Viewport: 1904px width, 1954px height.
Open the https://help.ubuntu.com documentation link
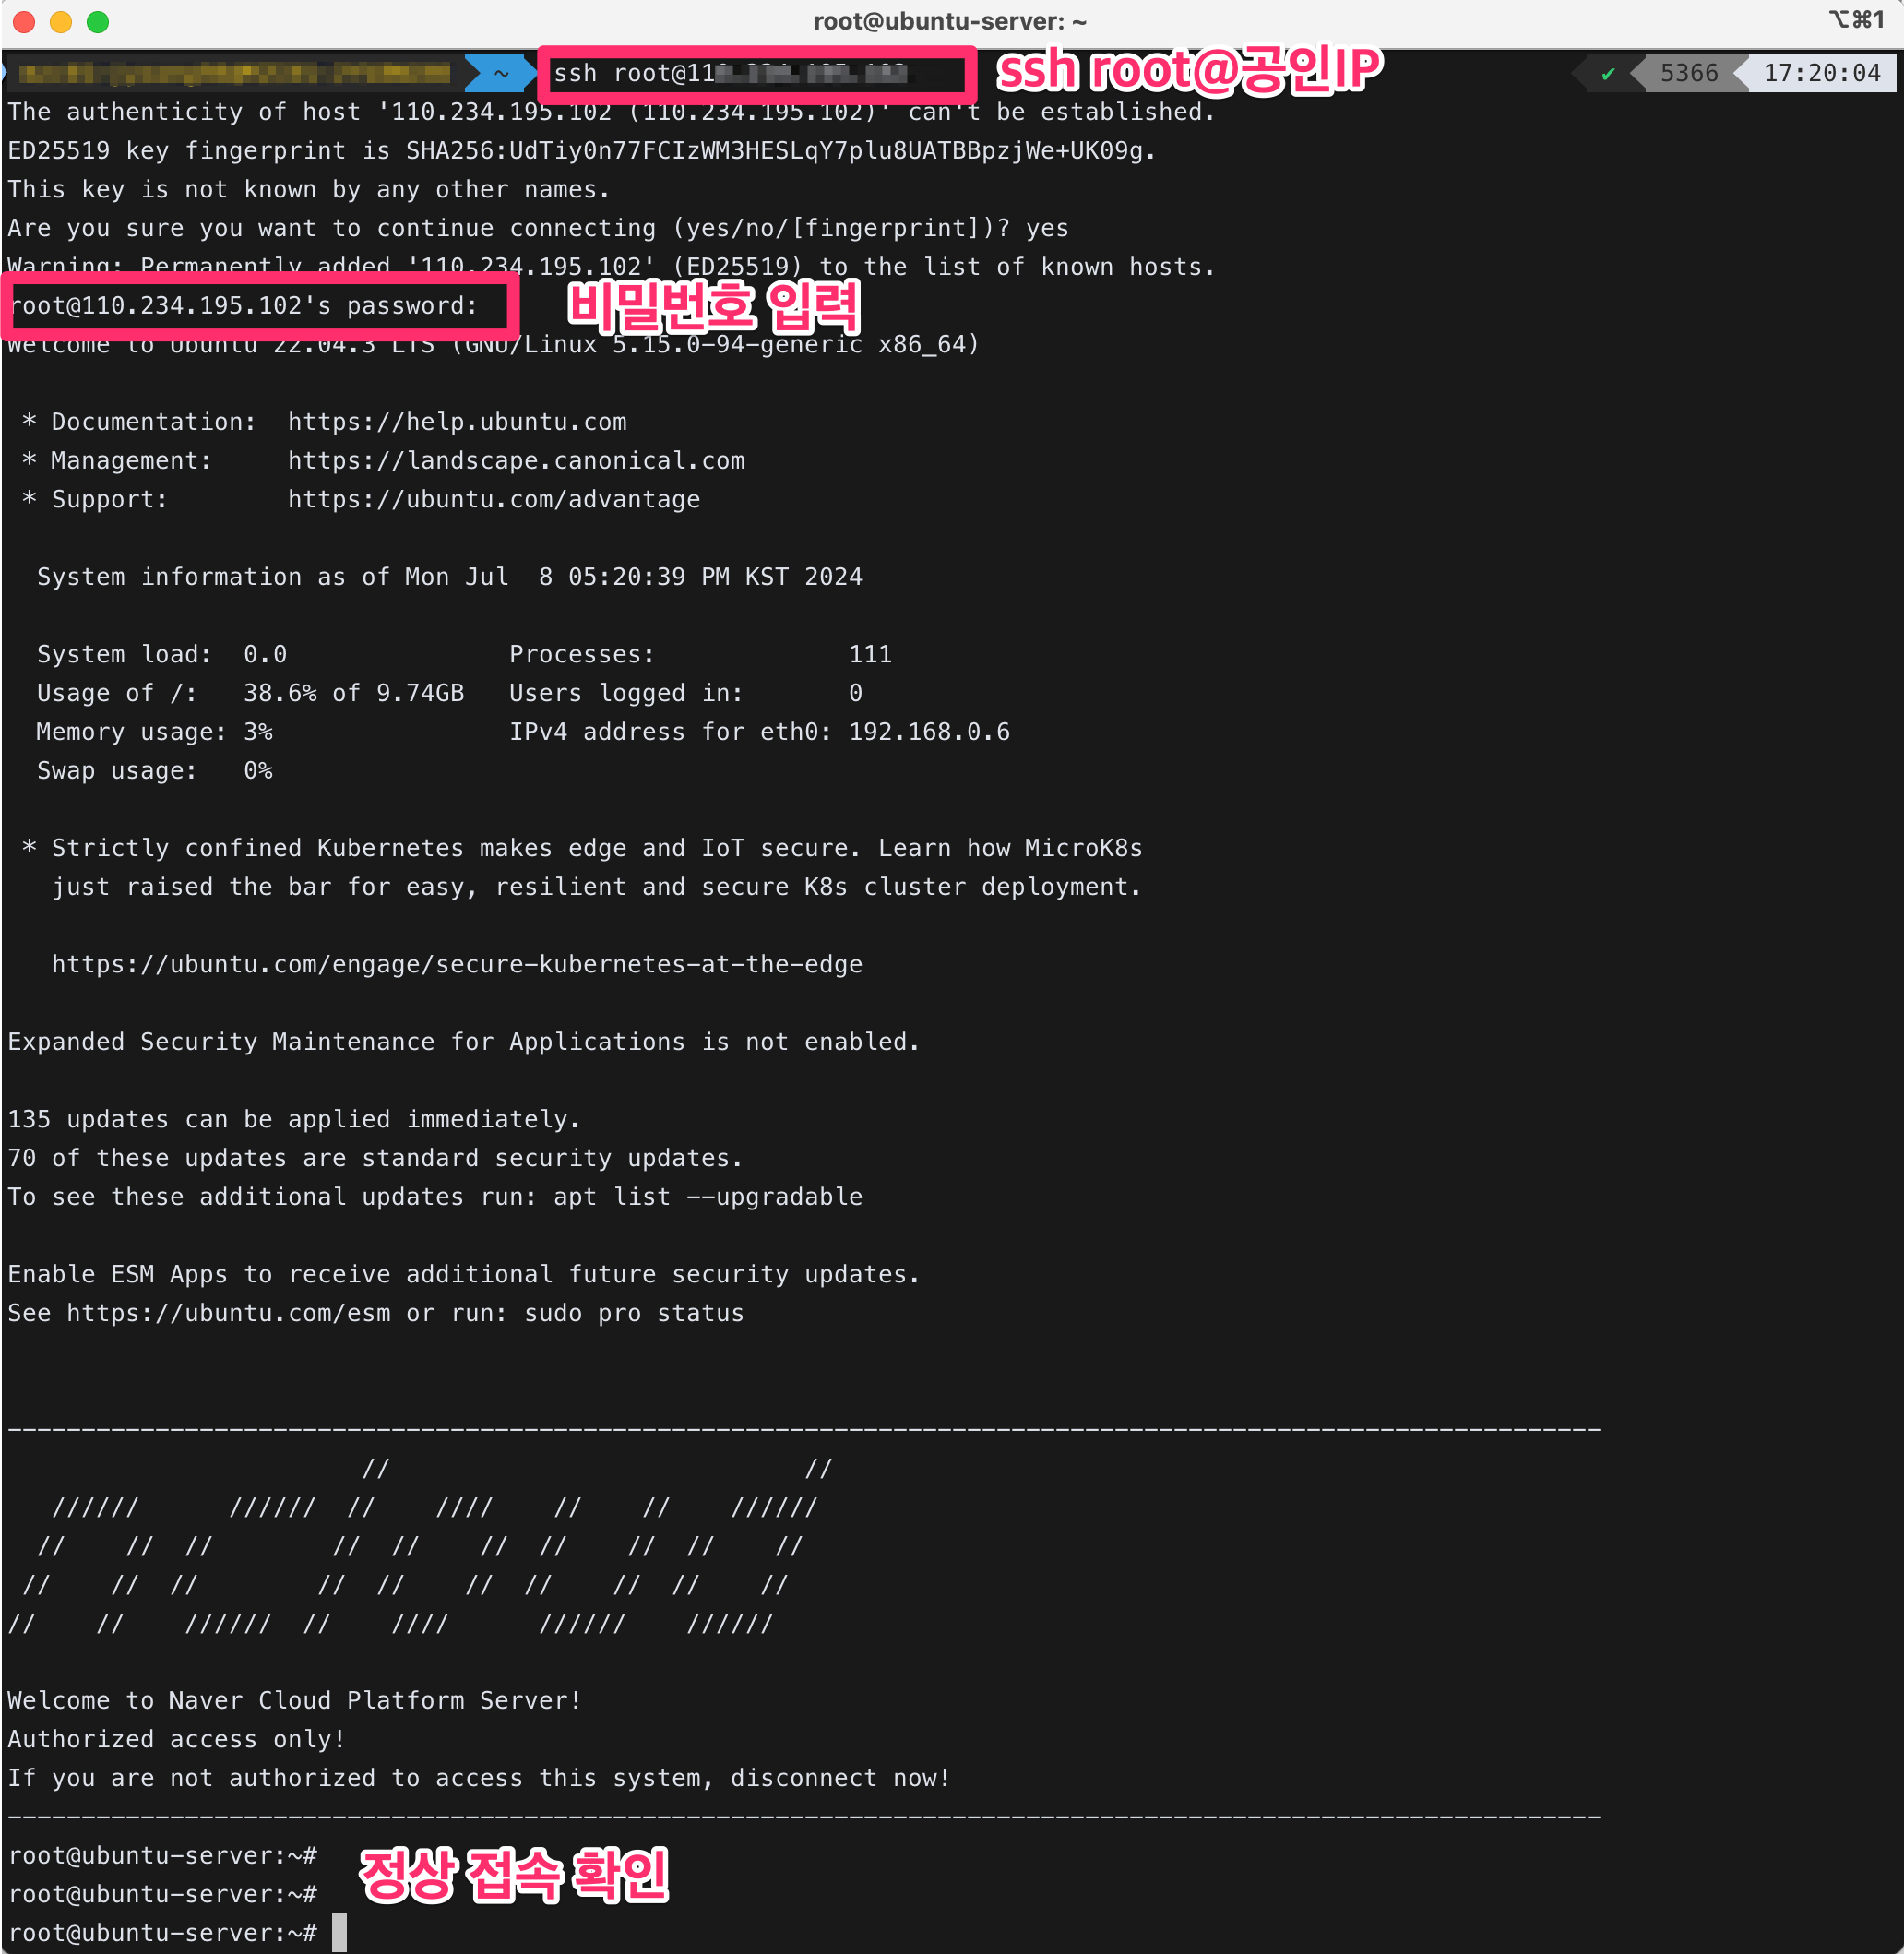457,422
